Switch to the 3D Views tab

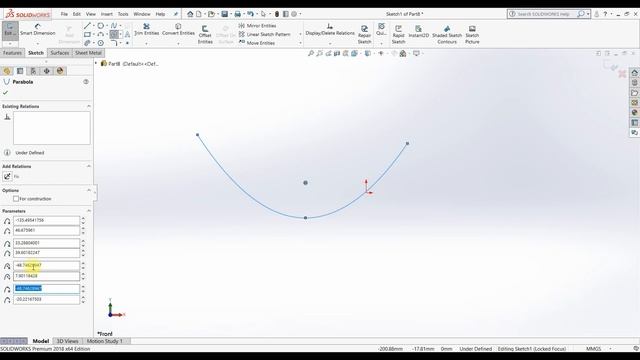coord(67,341)
